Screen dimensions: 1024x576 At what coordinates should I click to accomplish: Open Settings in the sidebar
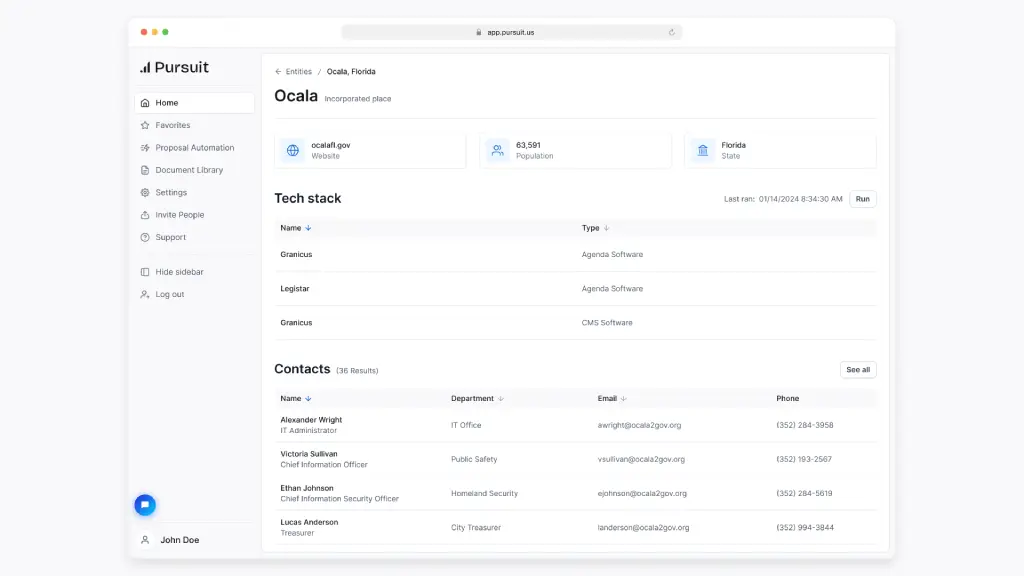[x=195, y=193]
